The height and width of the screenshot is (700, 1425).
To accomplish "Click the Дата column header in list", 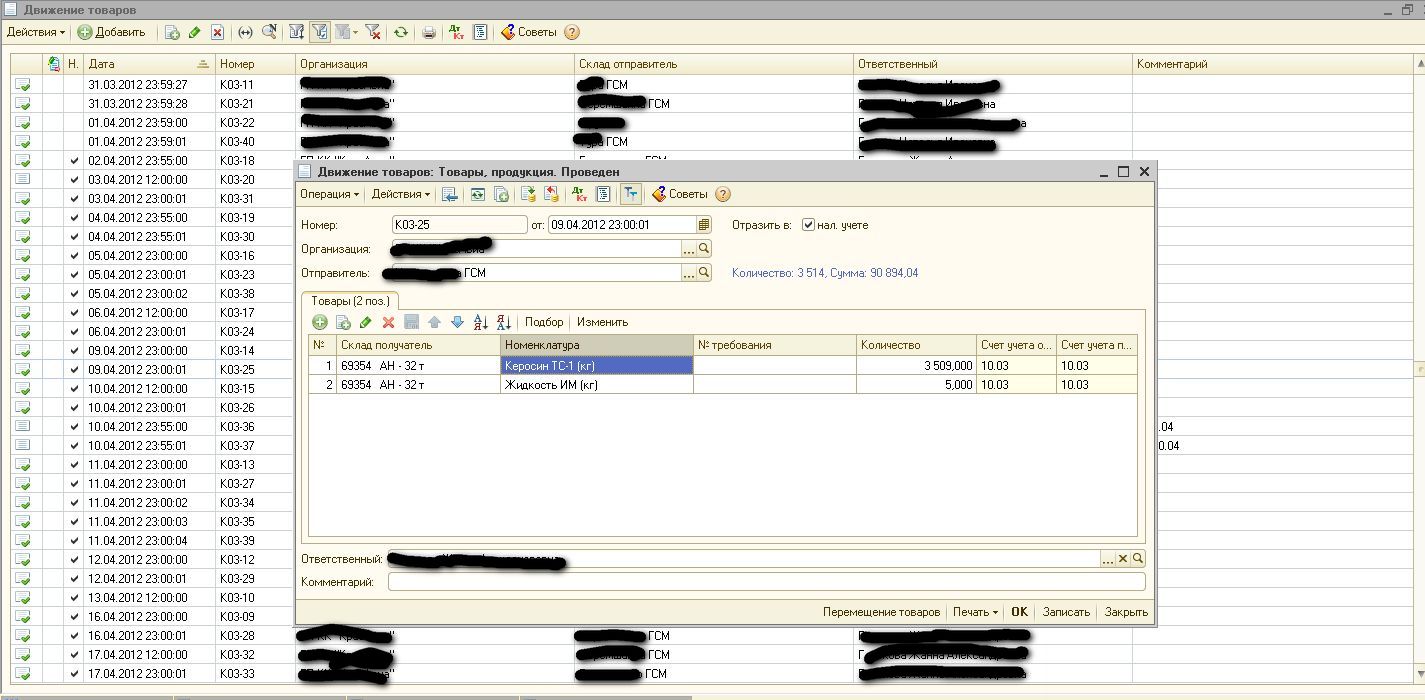I will click(149, 64).
